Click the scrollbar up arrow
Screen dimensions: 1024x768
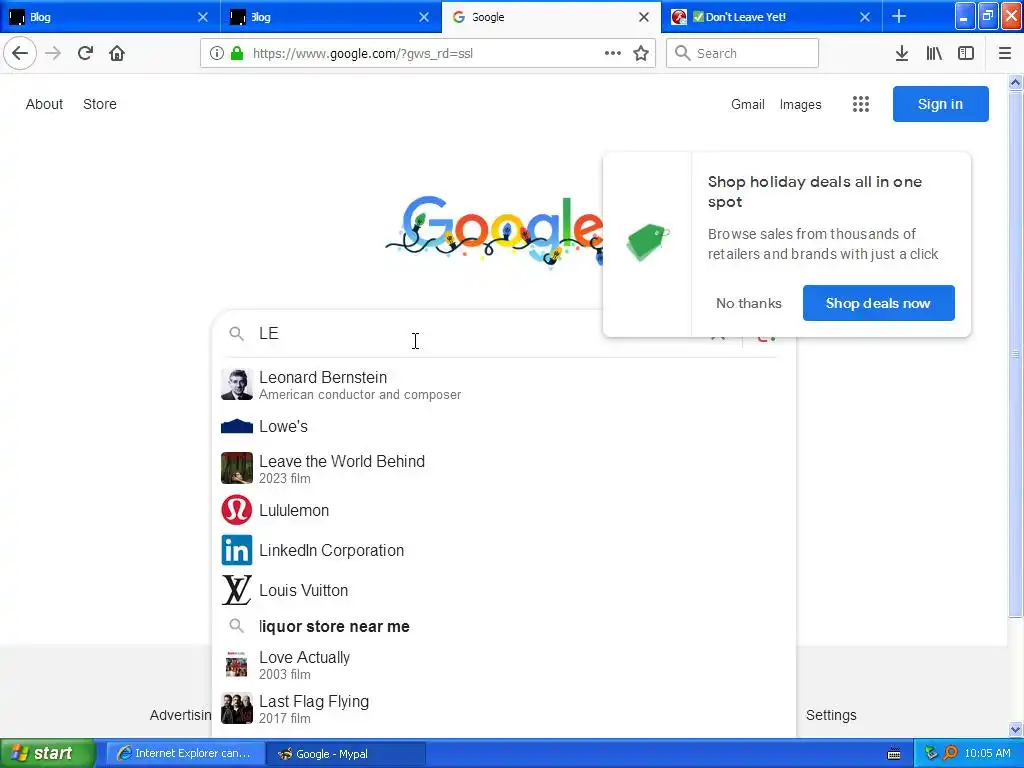1015,82
